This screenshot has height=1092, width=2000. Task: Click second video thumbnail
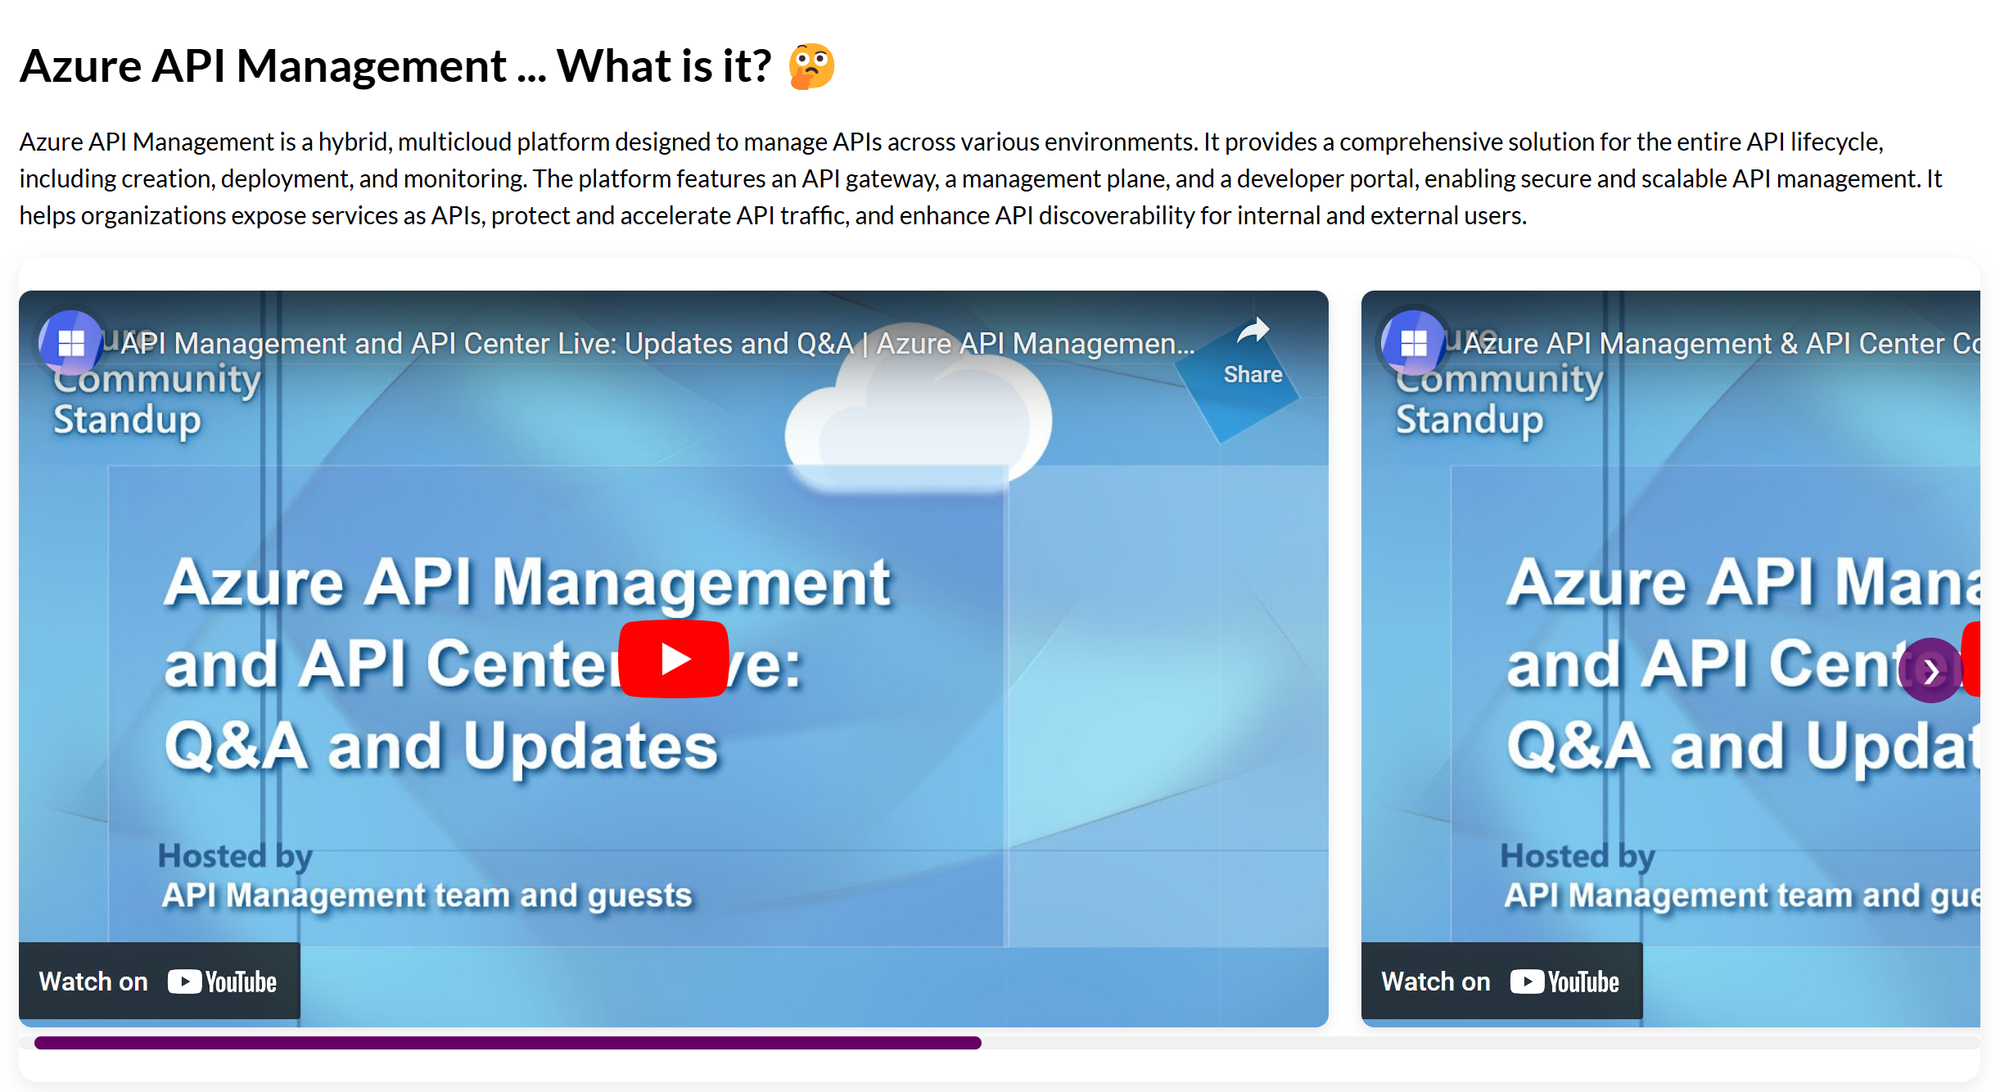pyautogui.click(x=1670, y=659)
